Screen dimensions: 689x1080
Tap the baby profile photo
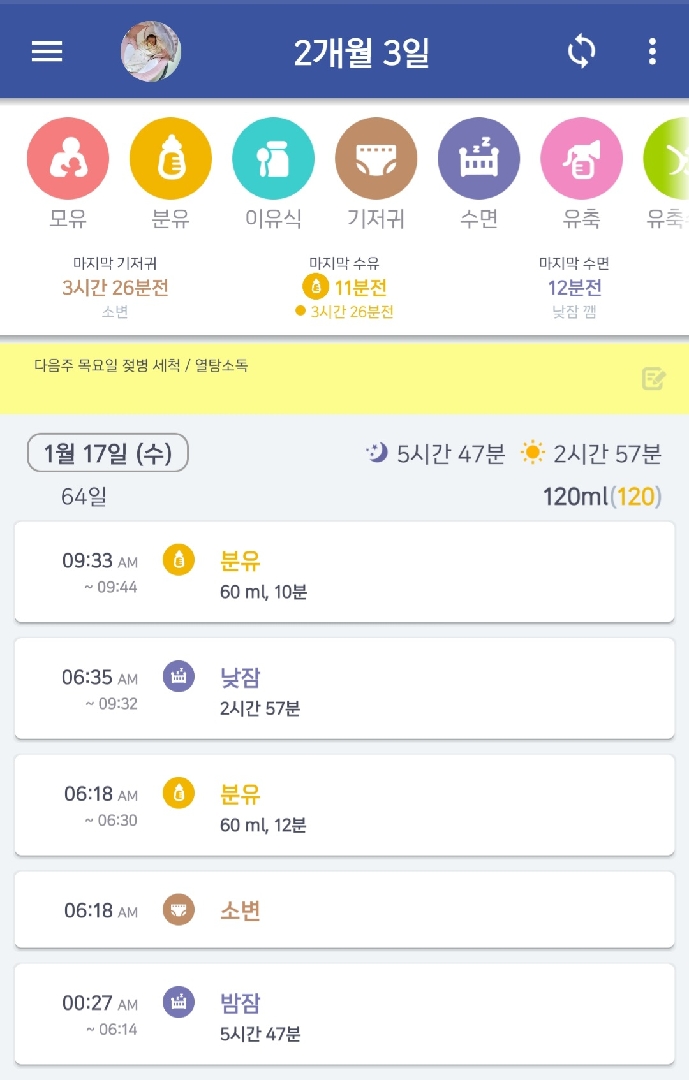pos(151,52)
